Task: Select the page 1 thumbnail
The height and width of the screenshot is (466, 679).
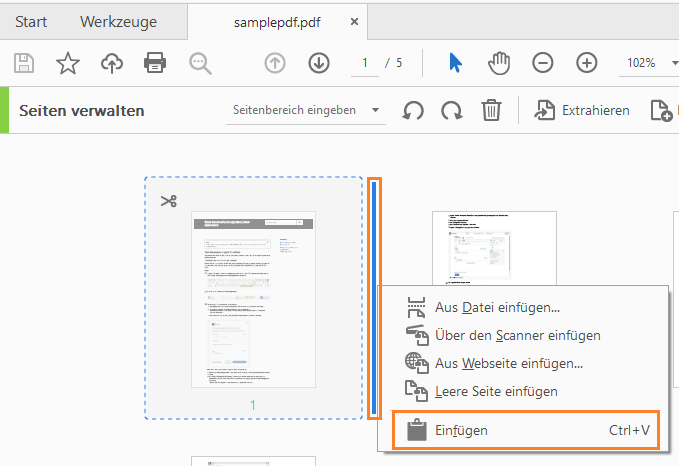Action: point(253,299)
